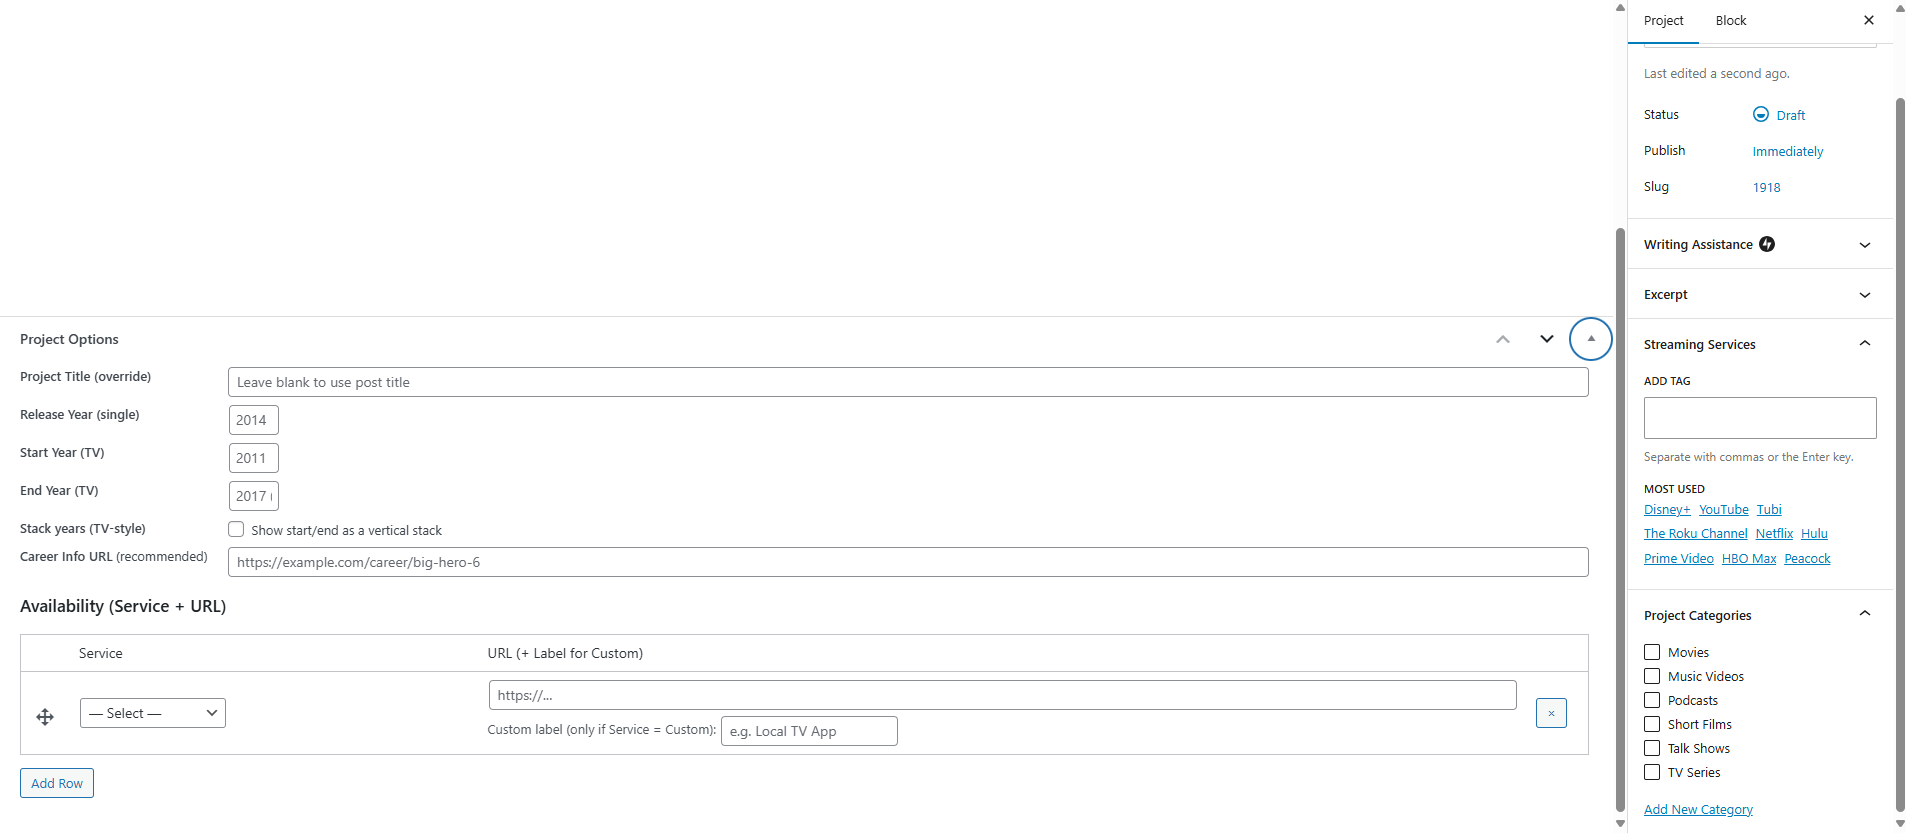Click the Draft status icon

point(1761,115)
